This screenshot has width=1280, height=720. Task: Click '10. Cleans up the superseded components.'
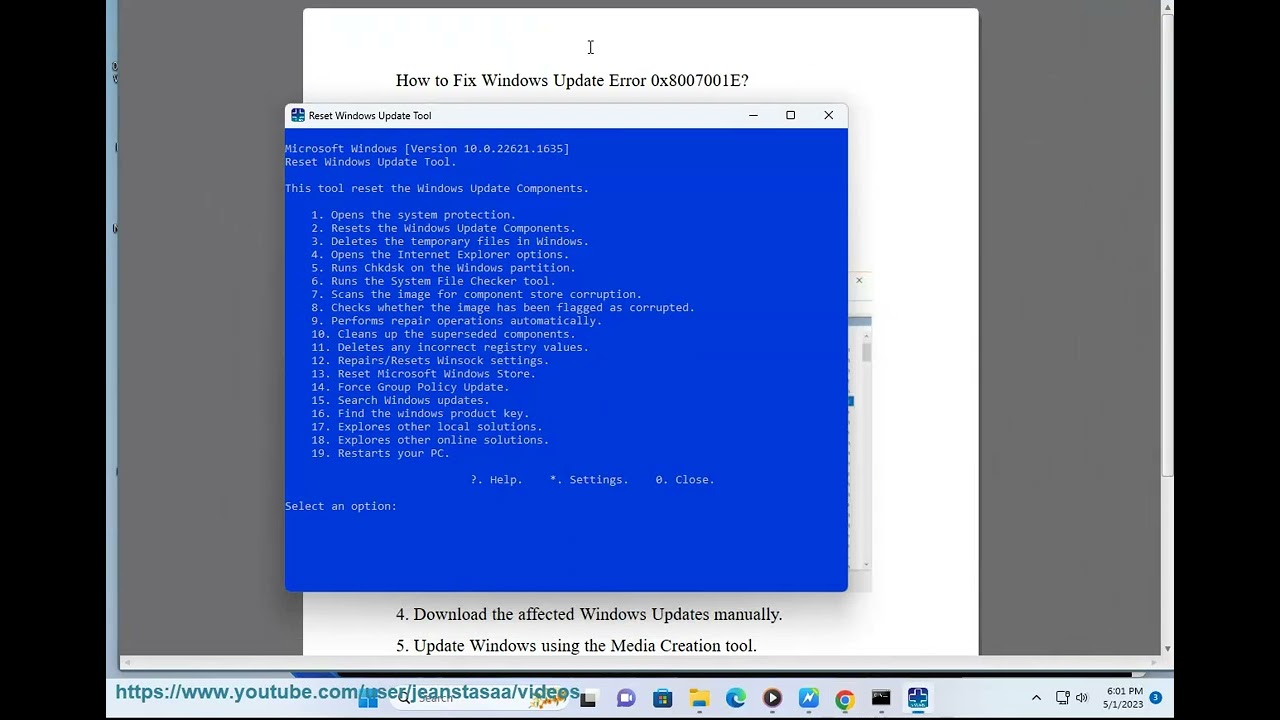(x=443, y=334)
